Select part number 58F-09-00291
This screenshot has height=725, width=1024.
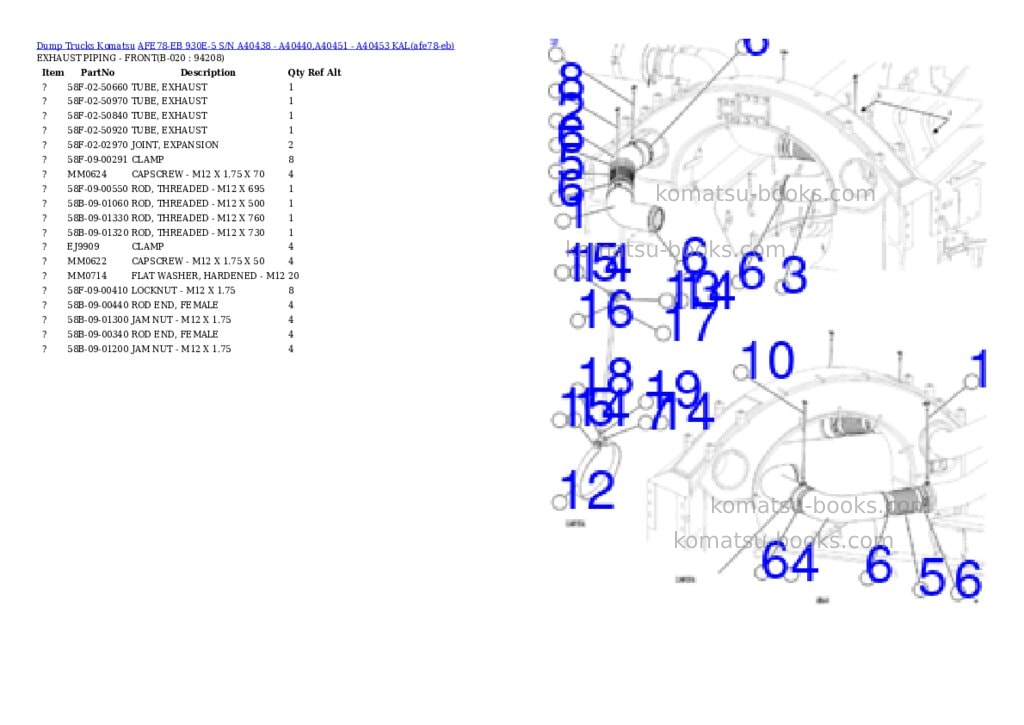coord(97,159)
